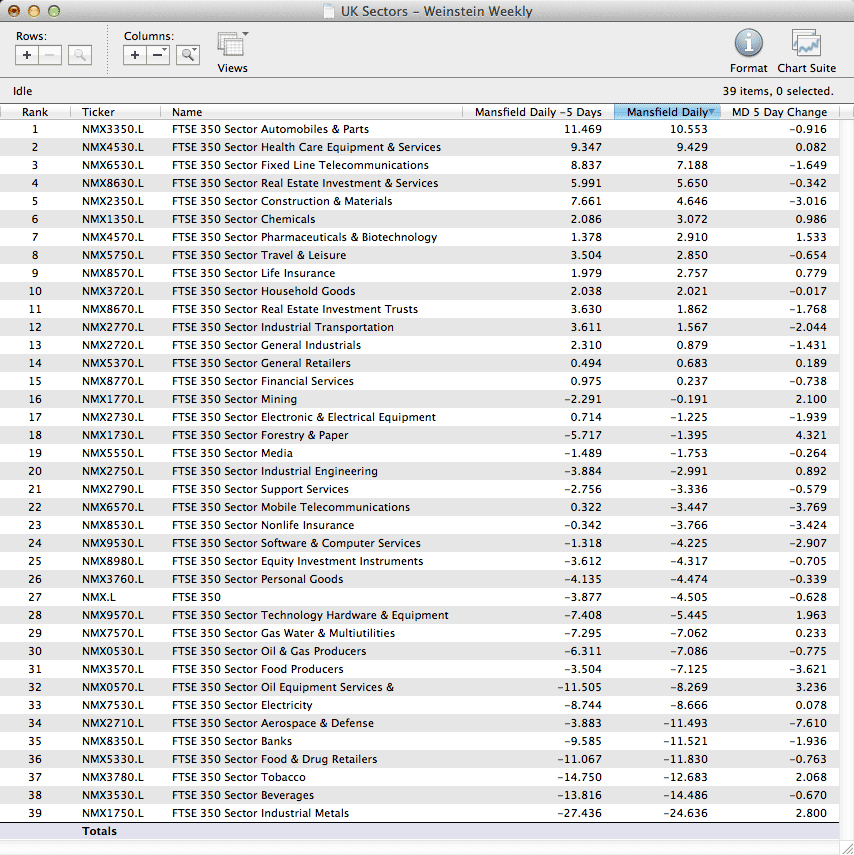Image resolution: width=854 pixels, height=855 pixels.
Task: Click the document icon in title bar
Action: (x=329, y=12)
